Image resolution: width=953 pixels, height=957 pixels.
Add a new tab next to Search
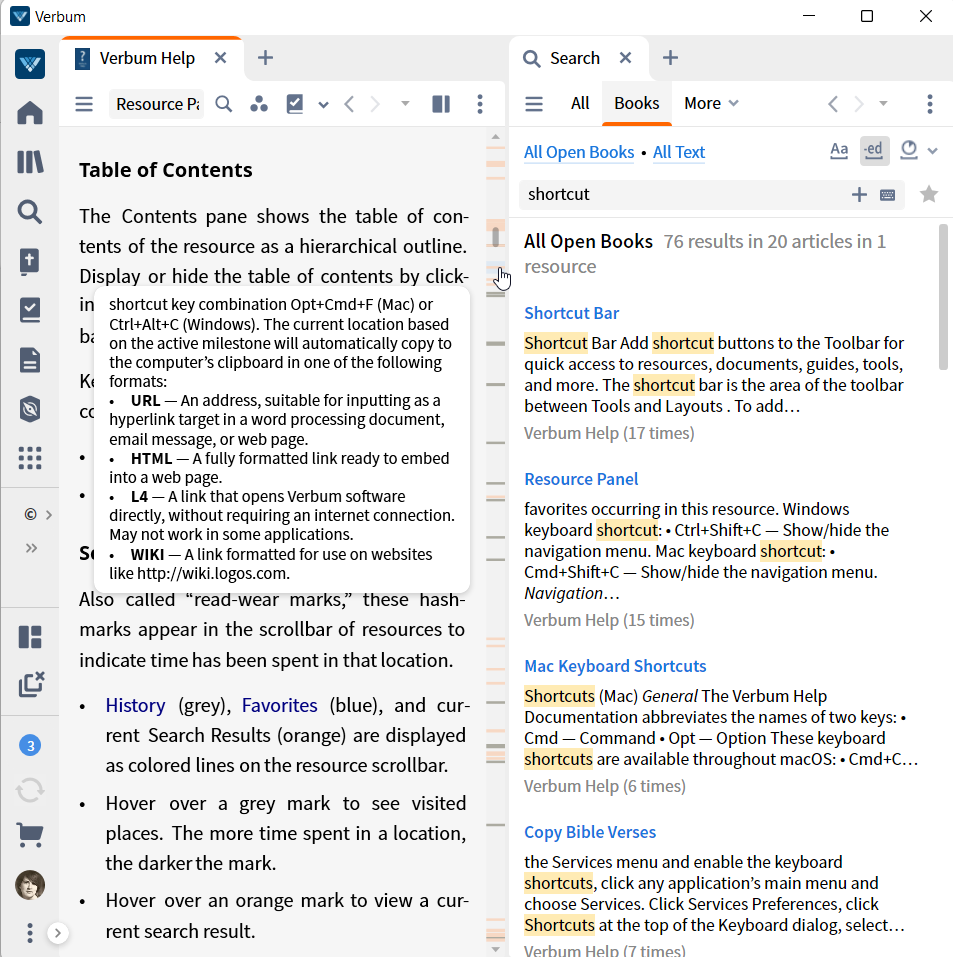[670, 58]
